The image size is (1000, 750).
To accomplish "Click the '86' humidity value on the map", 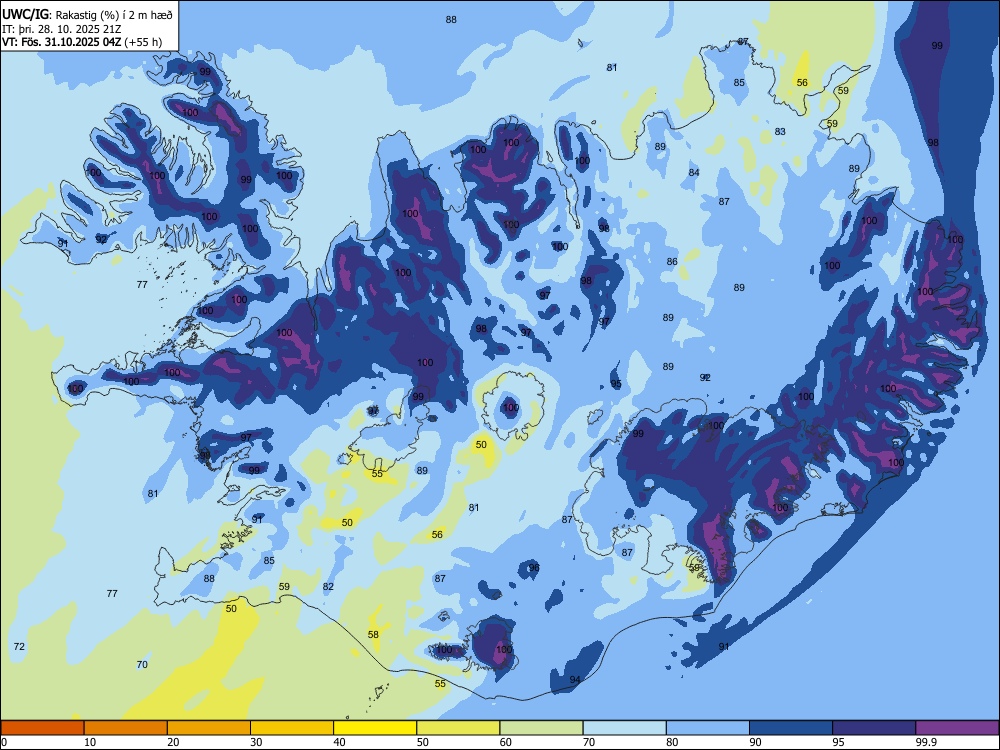I will pos(672,261).
